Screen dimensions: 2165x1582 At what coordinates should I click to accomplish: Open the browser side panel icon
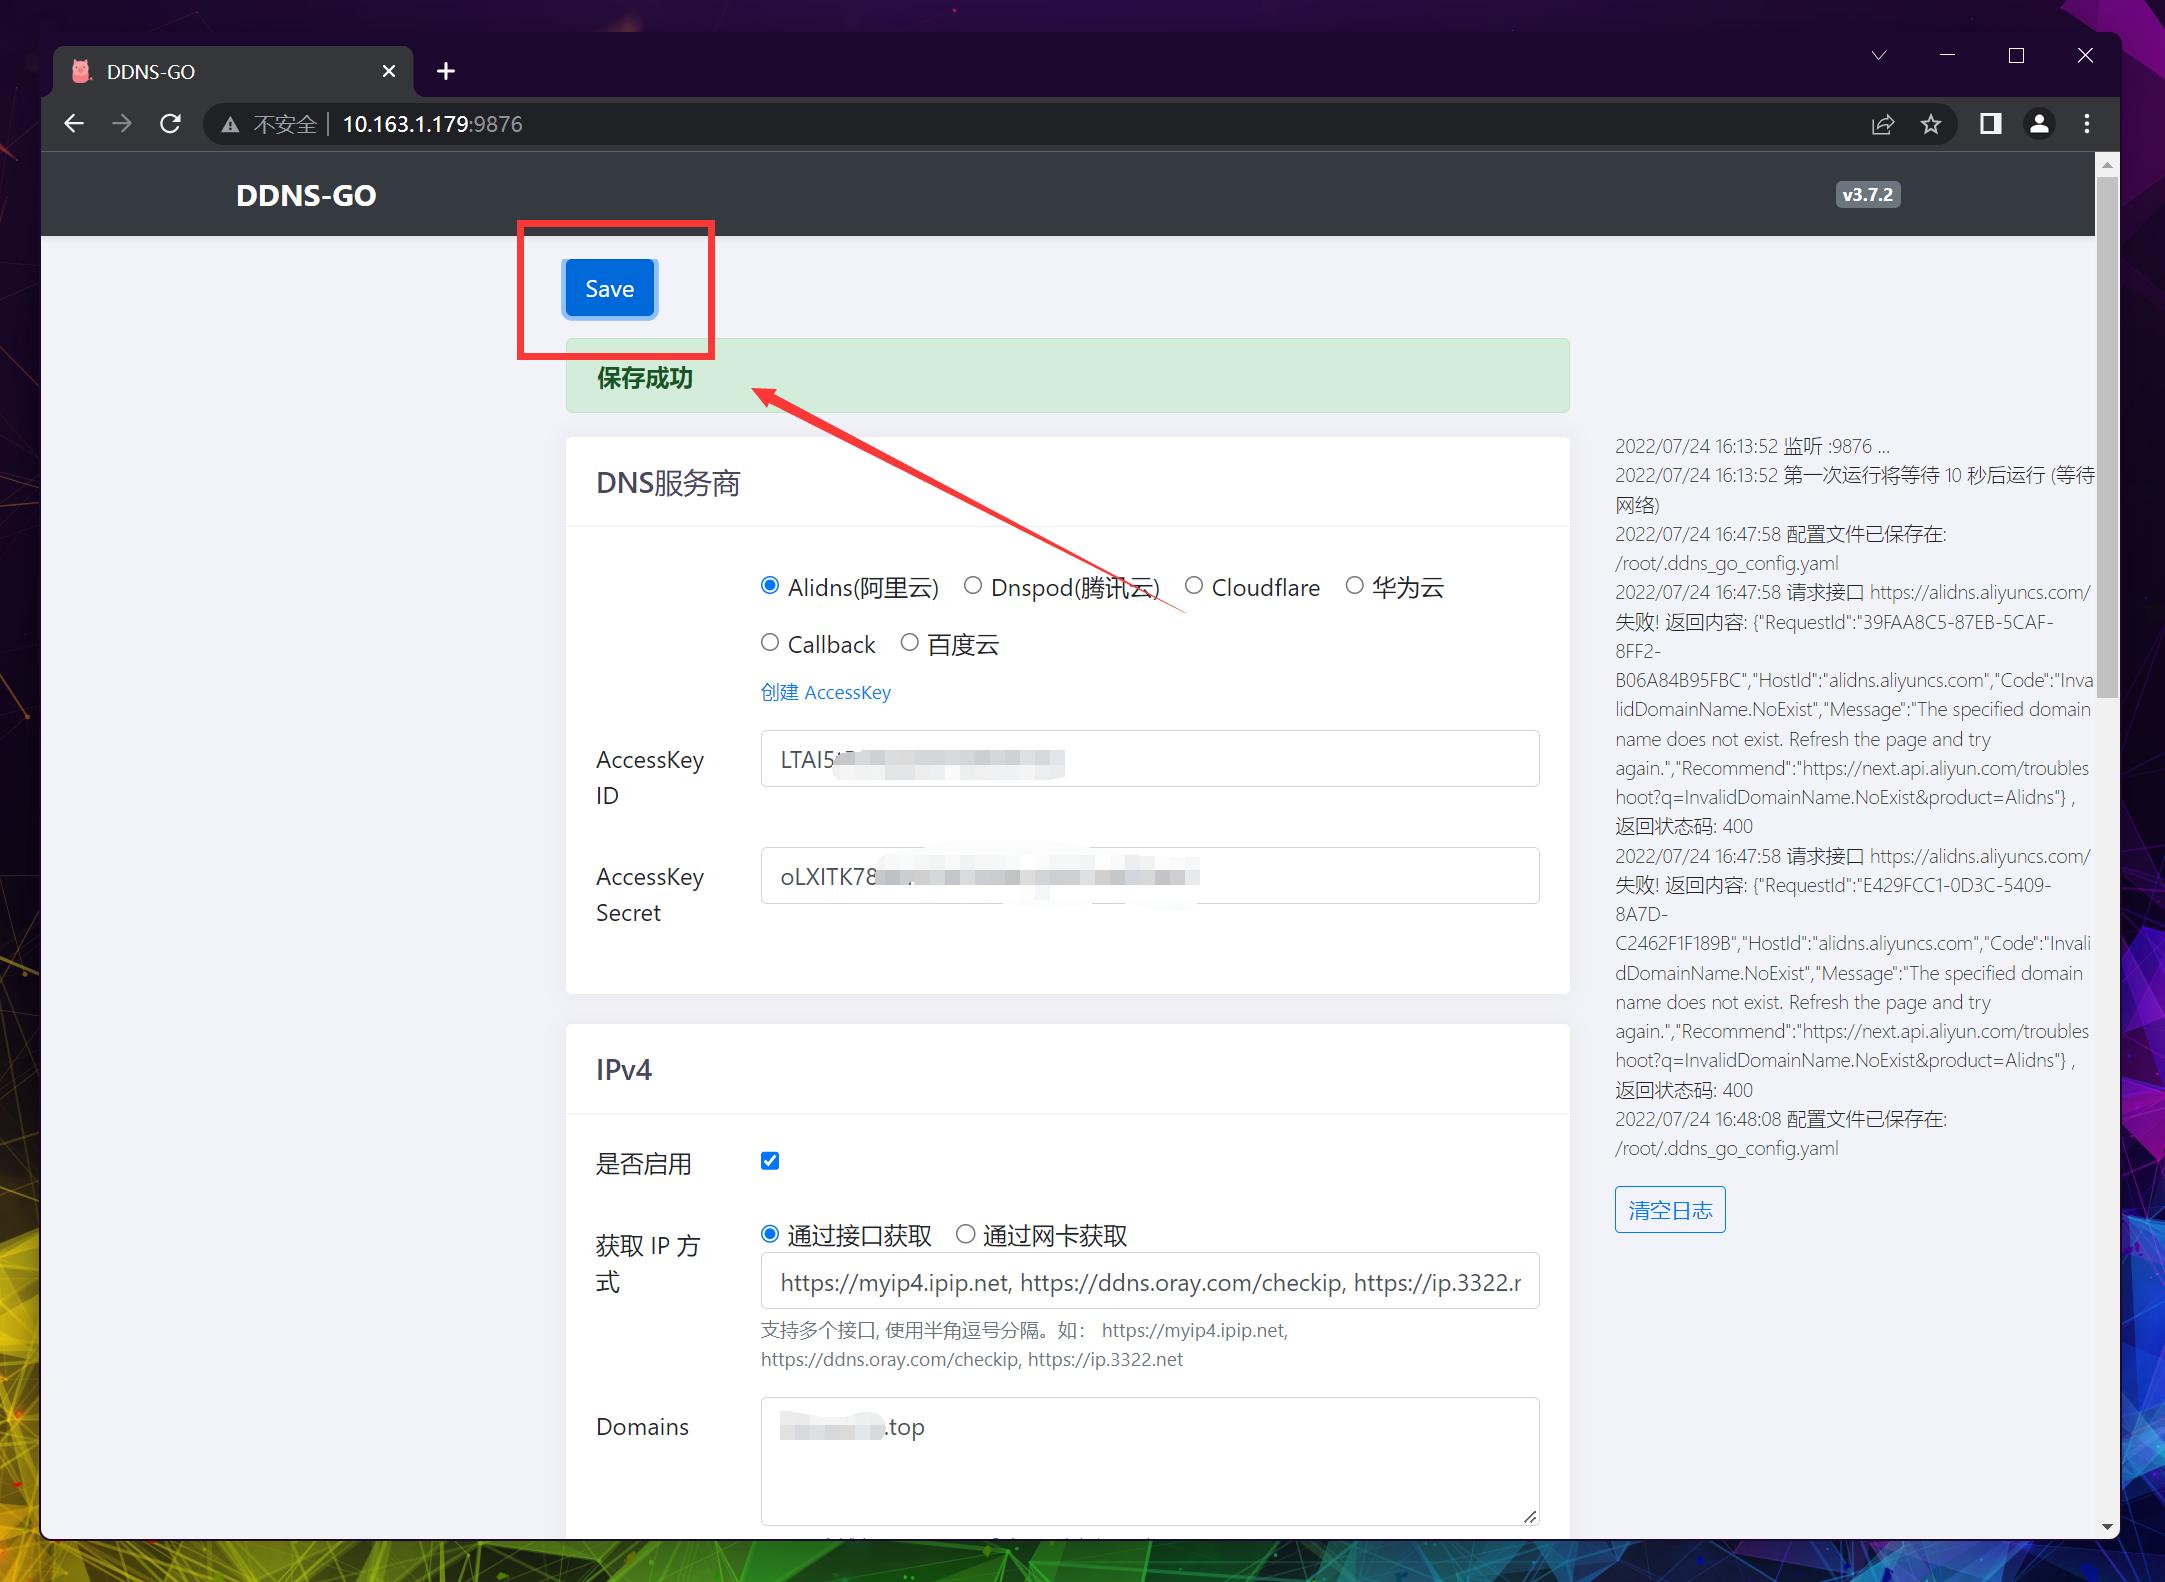(1990, 123)
